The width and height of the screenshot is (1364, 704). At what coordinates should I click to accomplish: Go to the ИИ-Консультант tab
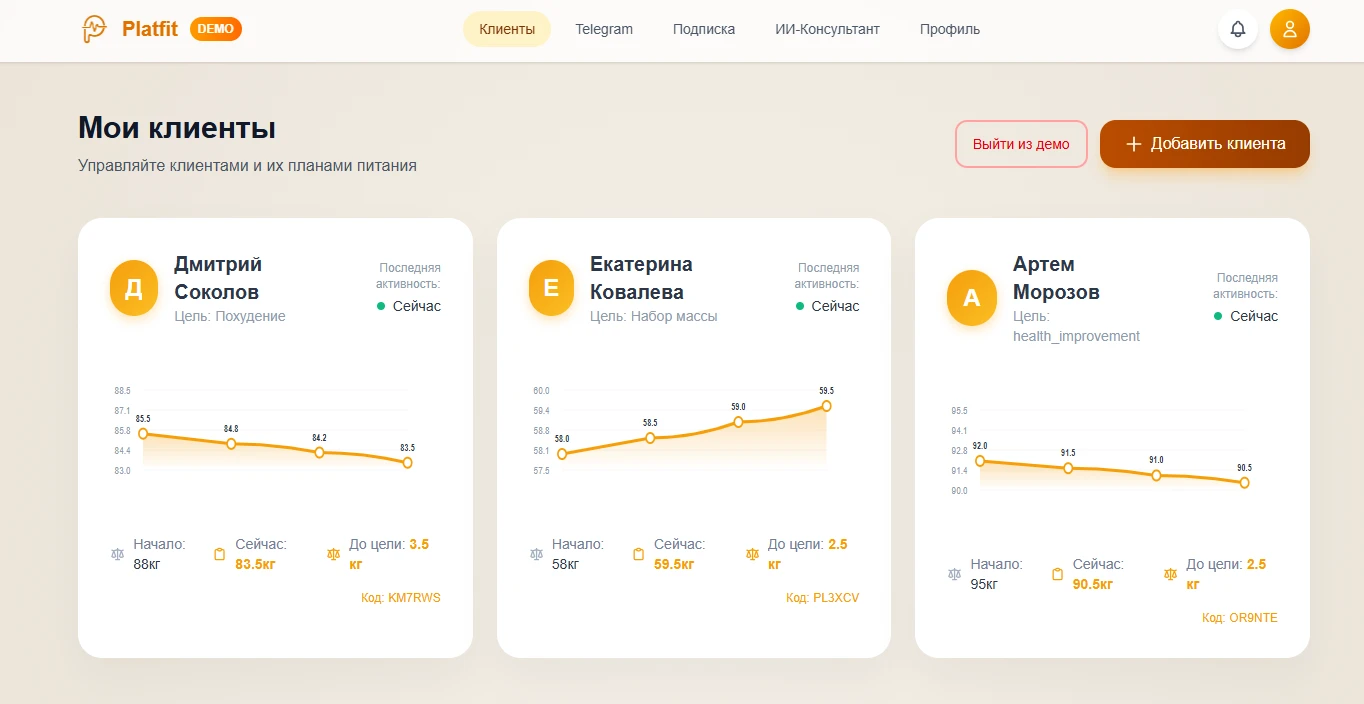pos(827,29)
